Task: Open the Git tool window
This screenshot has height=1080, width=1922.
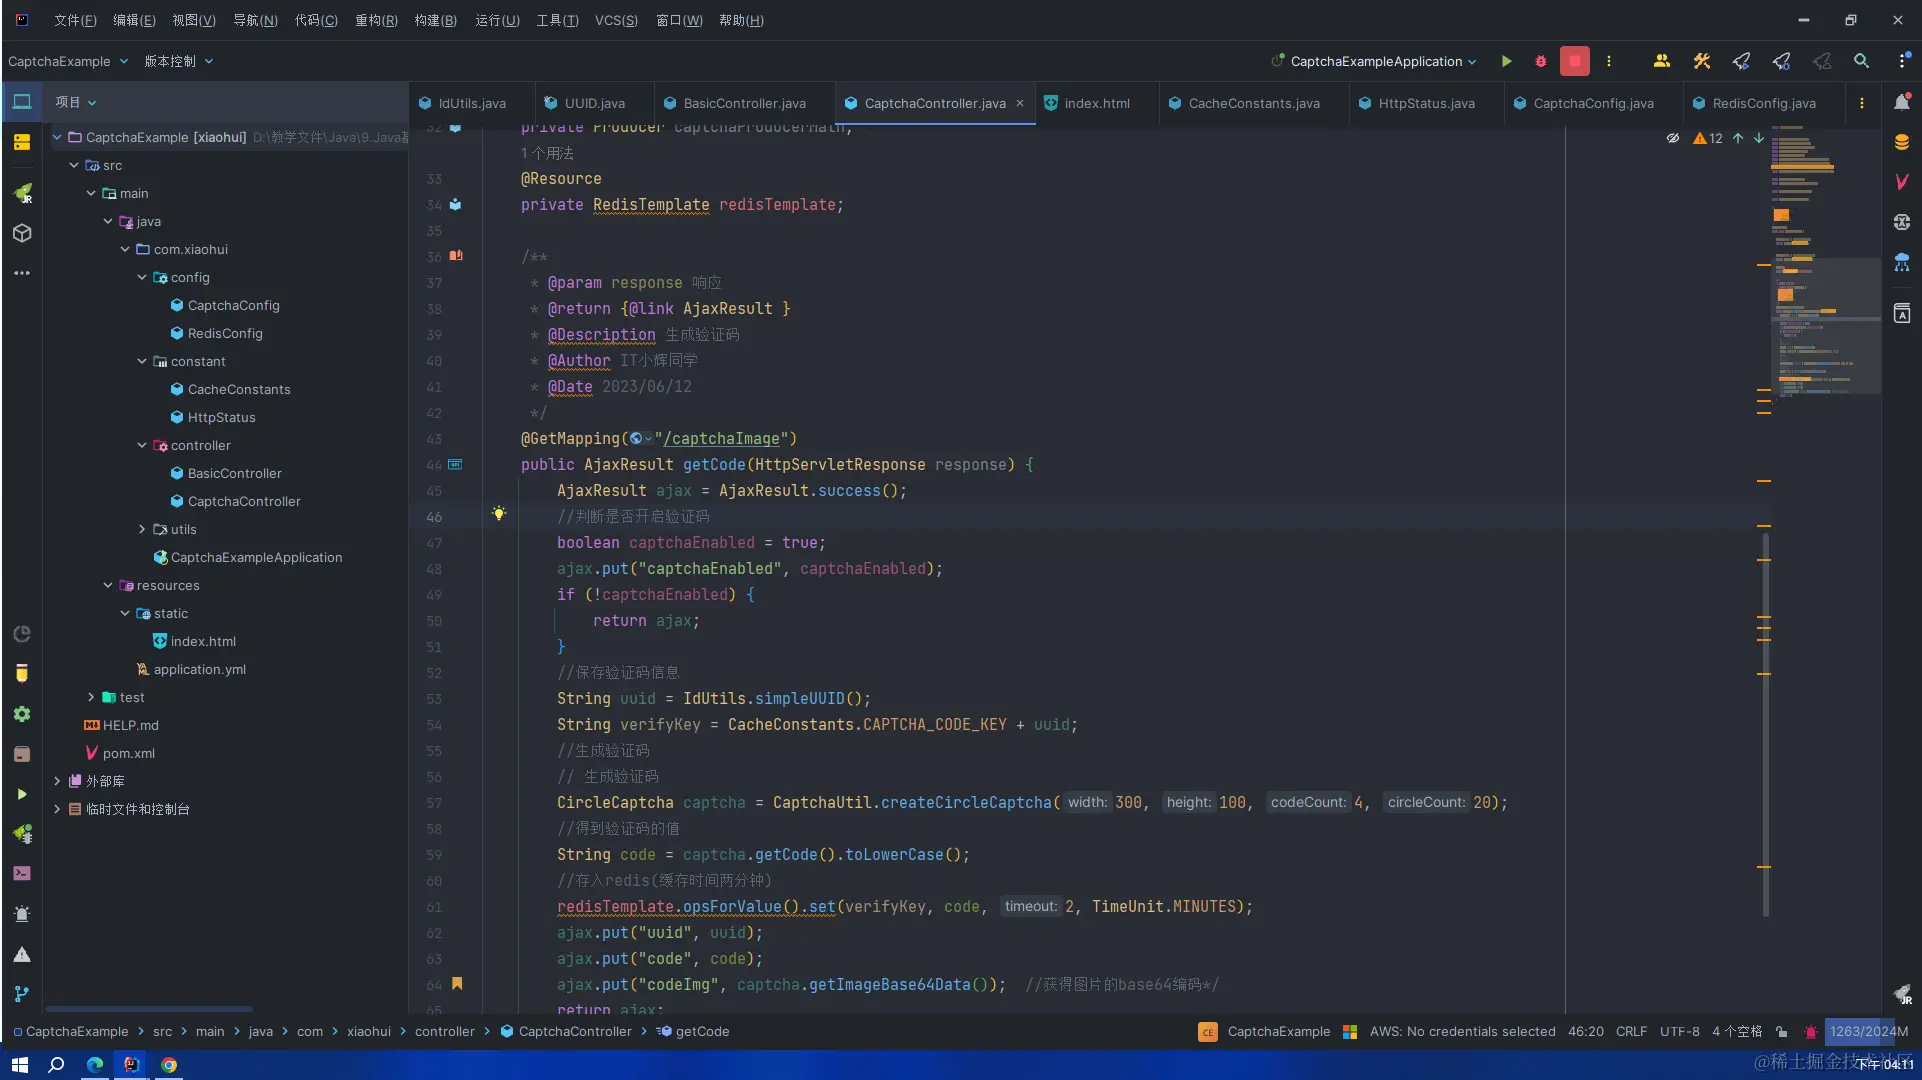Action: [x=21, y=994]
